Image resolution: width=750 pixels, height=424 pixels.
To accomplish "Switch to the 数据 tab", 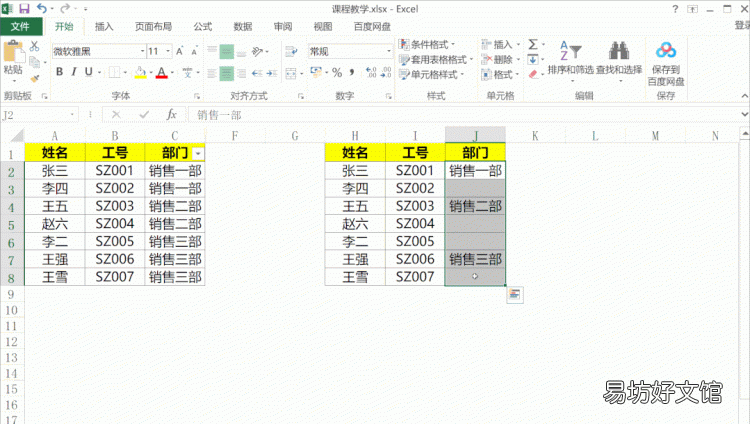I will (x=243, y=26).
